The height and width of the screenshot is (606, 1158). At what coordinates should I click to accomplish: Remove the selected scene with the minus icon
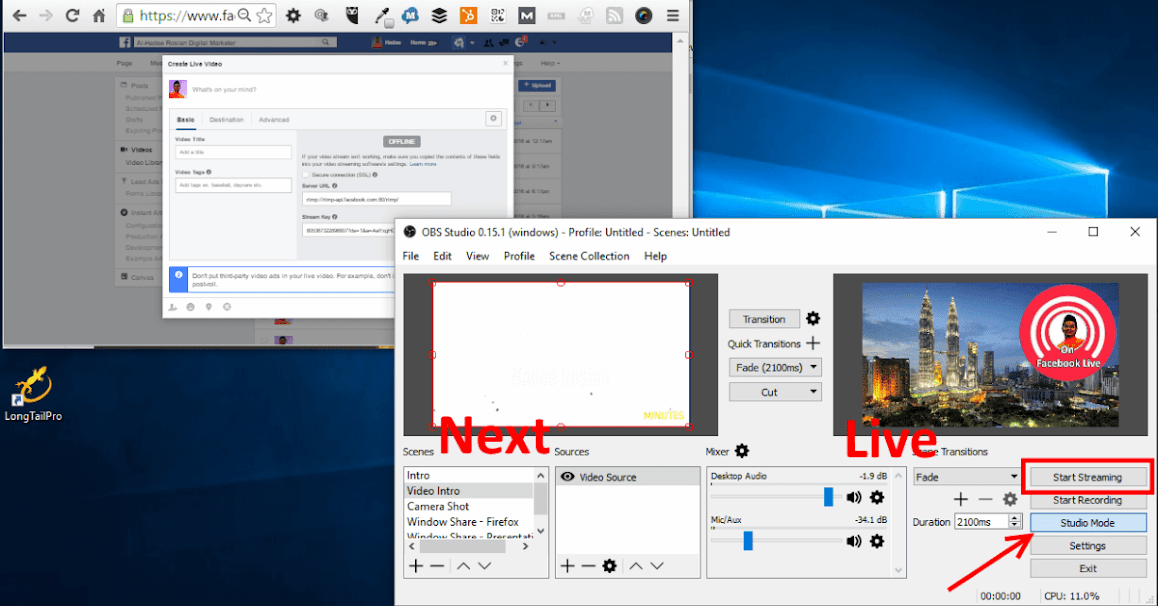437,566
